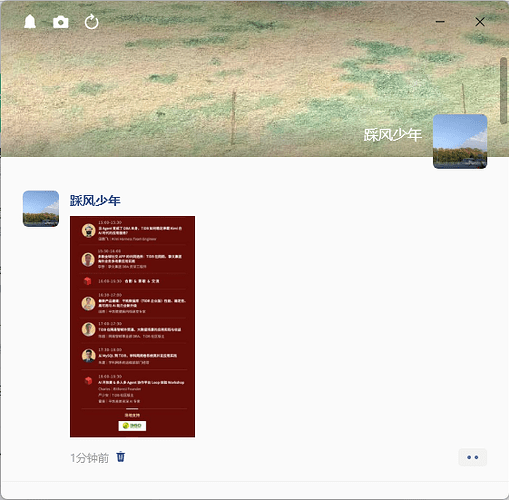
Task: Open the profile avatar on the cover photo
Action: point(460,141)
